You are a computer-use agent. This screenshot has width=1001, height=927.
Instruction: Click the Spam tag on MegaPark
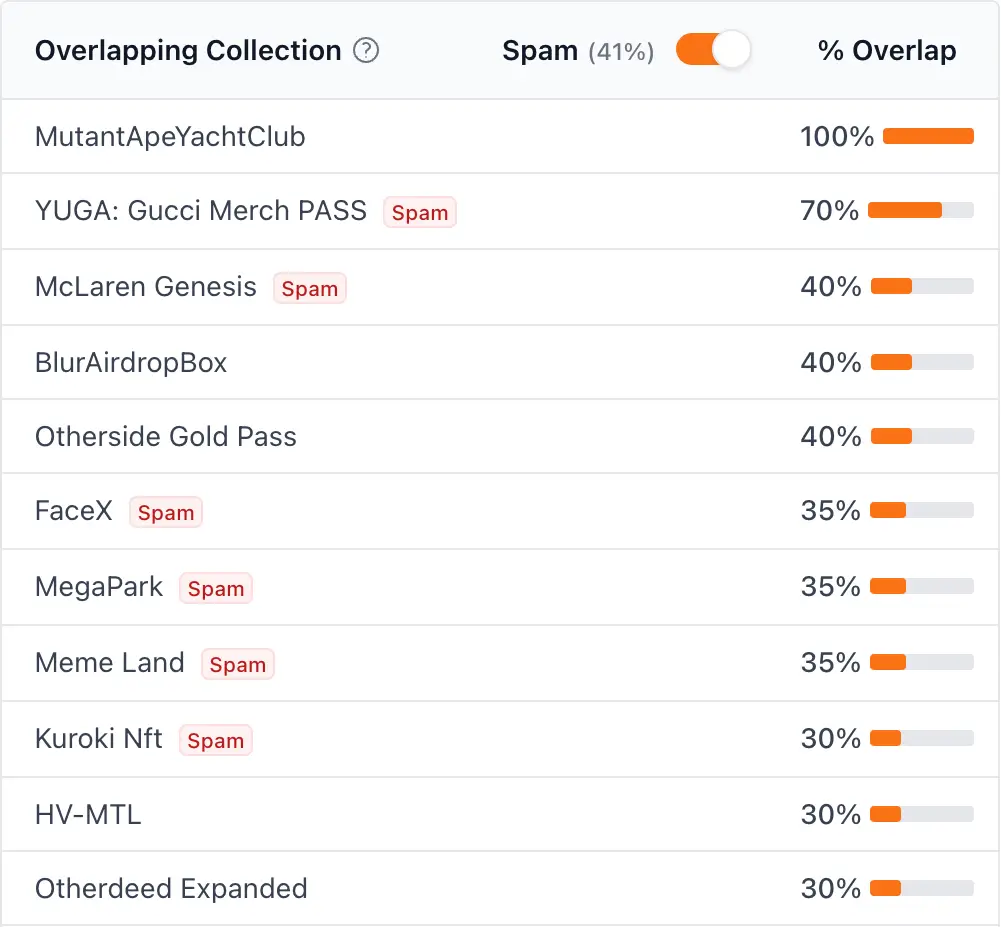tap(216, 589)
